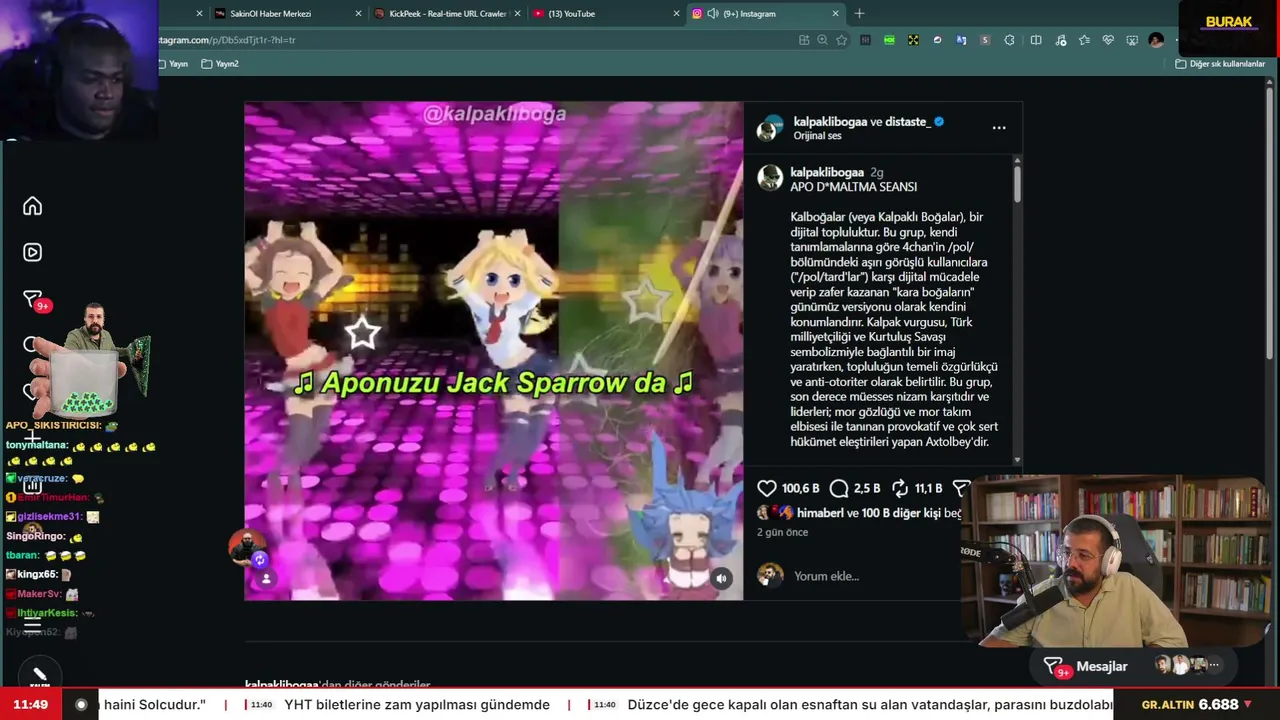Switch to the YouTube tab
This screenshot has height=720, width=1280.
tap(606, 14)
